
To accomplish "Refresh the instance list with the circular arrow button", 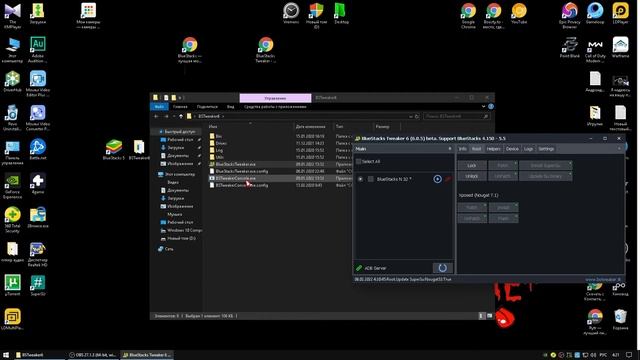I will (x=442, y=268).
